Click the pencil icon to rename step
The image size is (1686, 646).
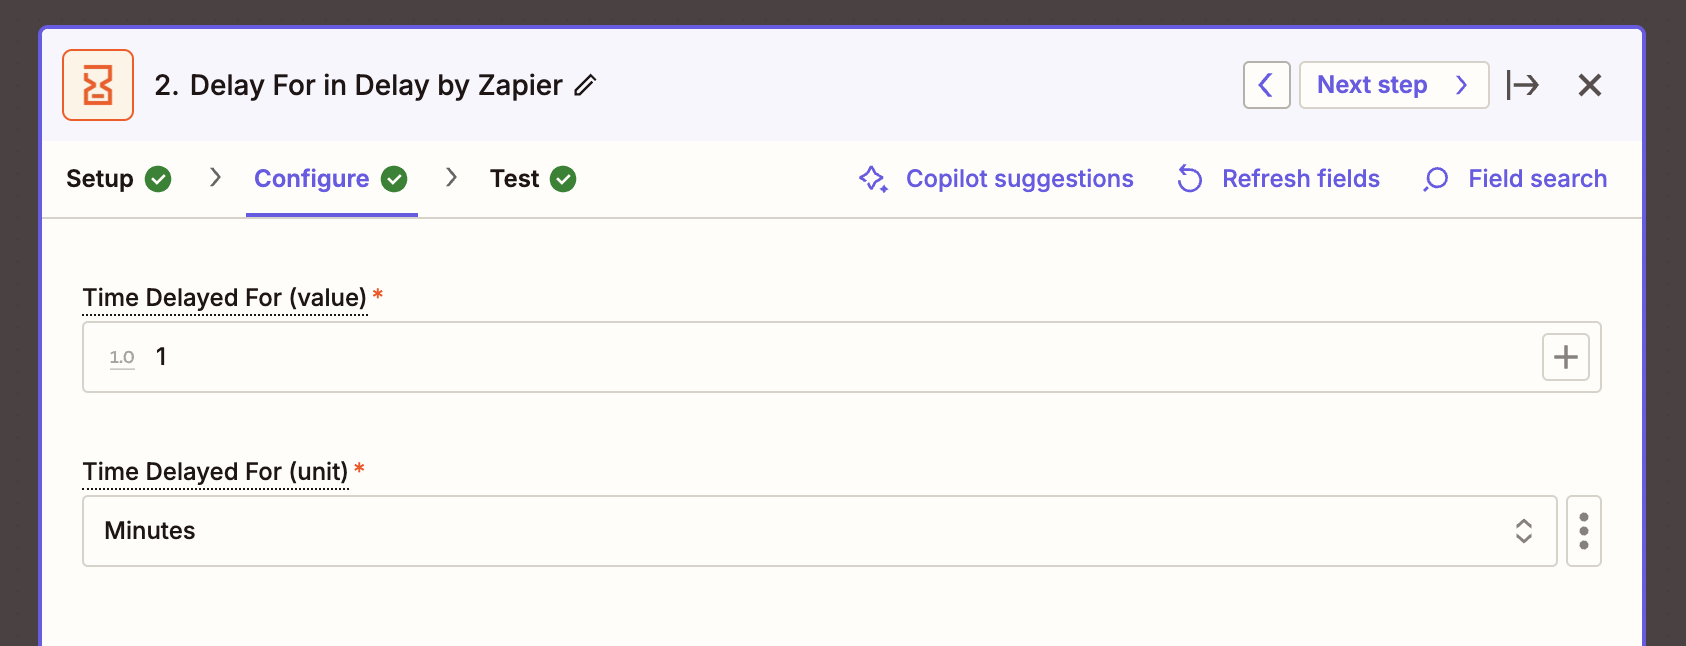click(x=585, y=86)
